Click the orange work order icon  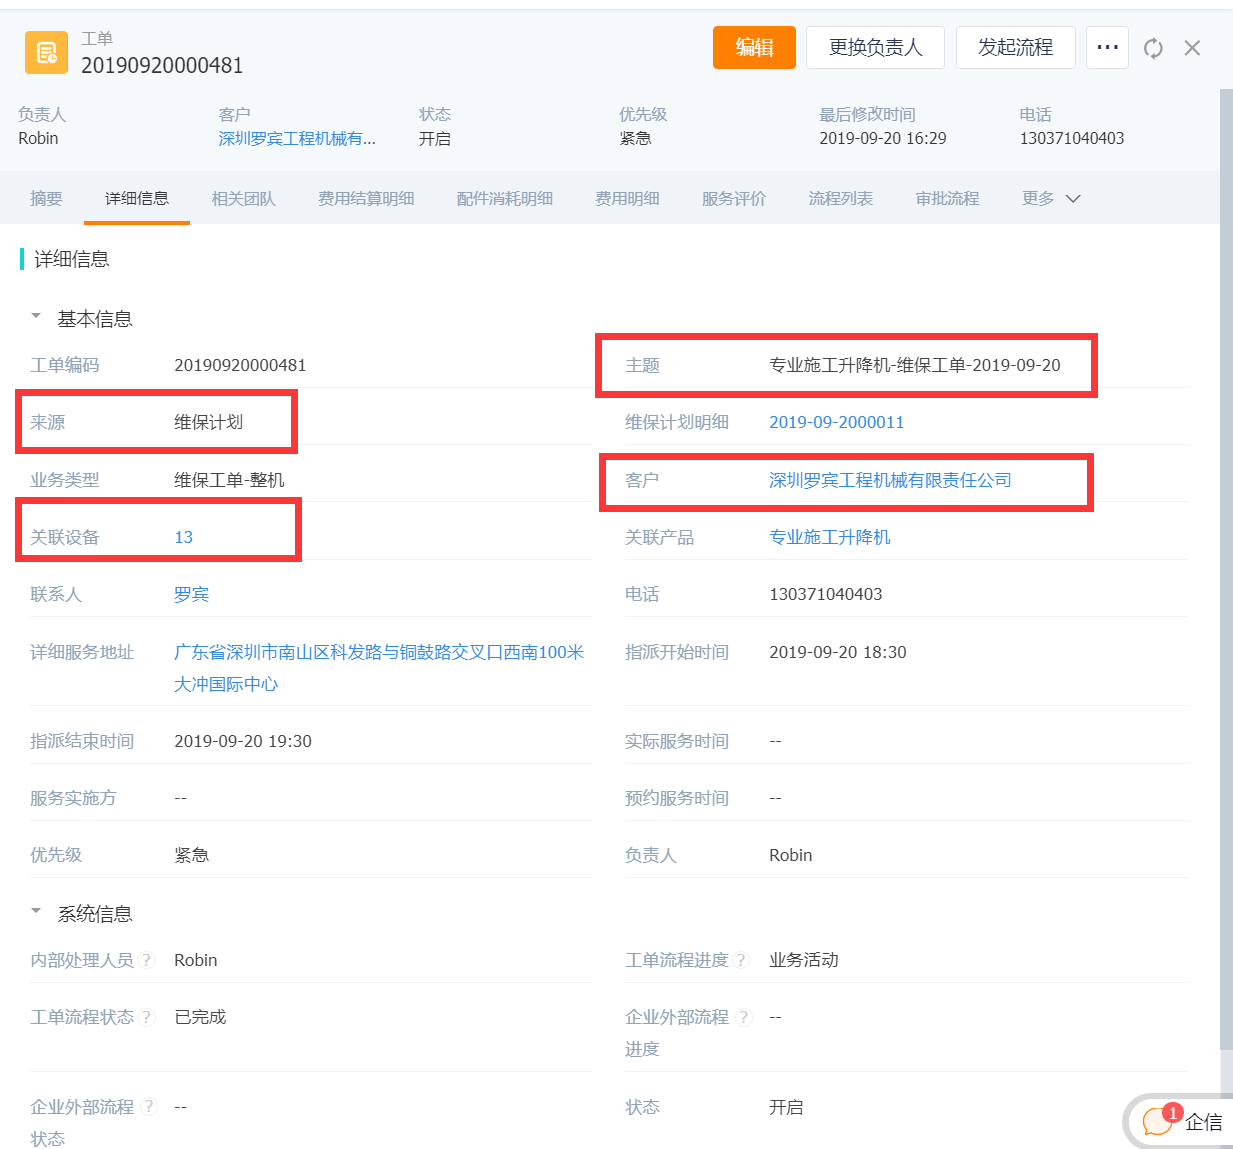[x=46, y=52]
